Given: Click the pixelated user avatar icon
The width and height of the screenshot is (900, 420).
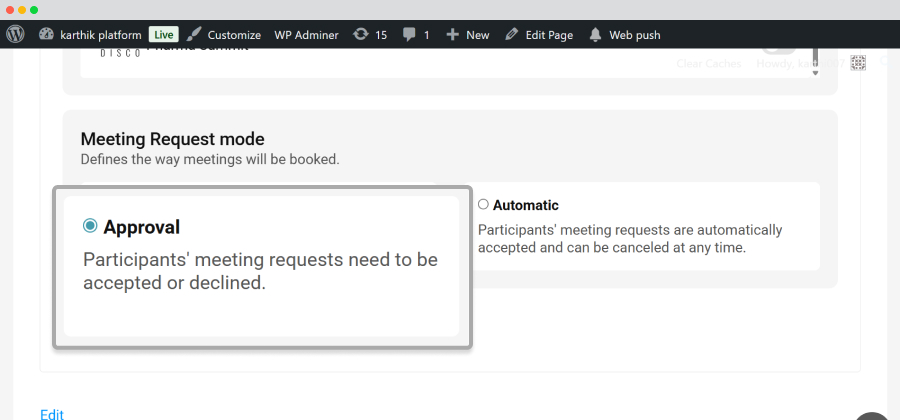Looking at the screenshot, I should point(858,63).
